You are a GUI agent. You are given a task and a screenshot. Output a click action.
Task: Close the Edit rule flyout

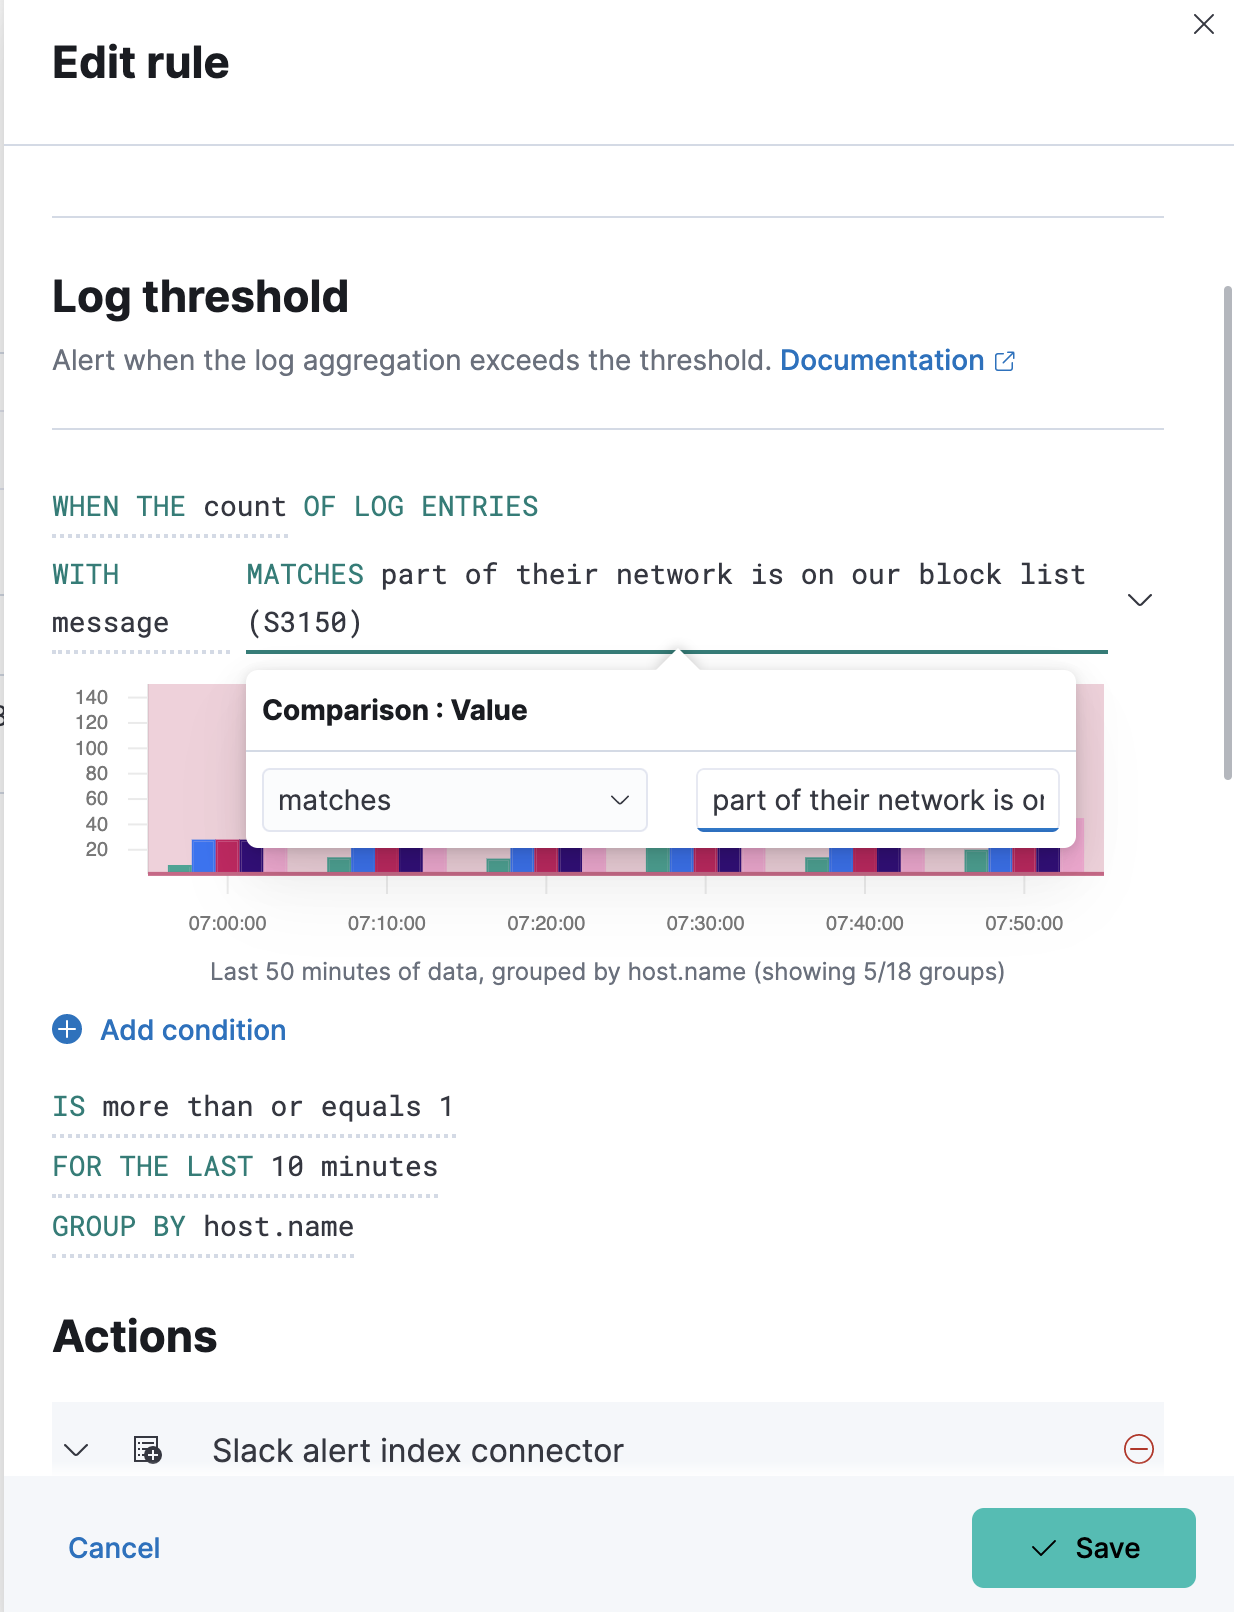point(1203,25)
